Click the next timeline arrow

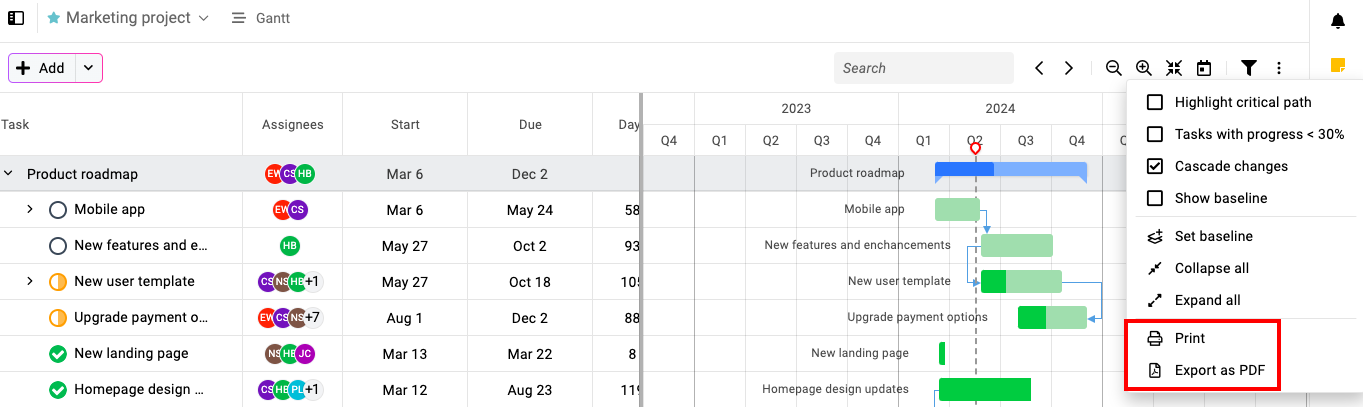tap(1069, 68)
